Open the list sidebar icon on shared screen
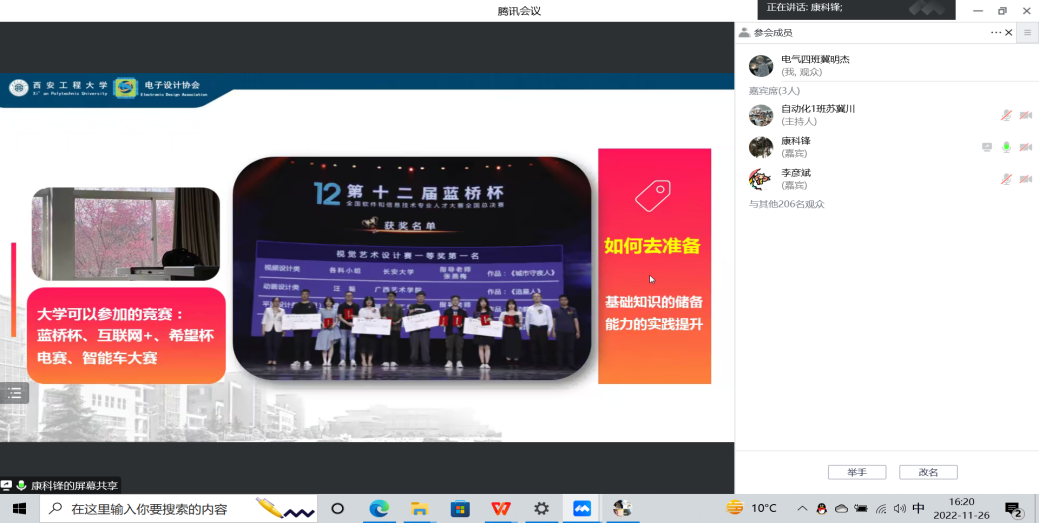 point(14,393)
